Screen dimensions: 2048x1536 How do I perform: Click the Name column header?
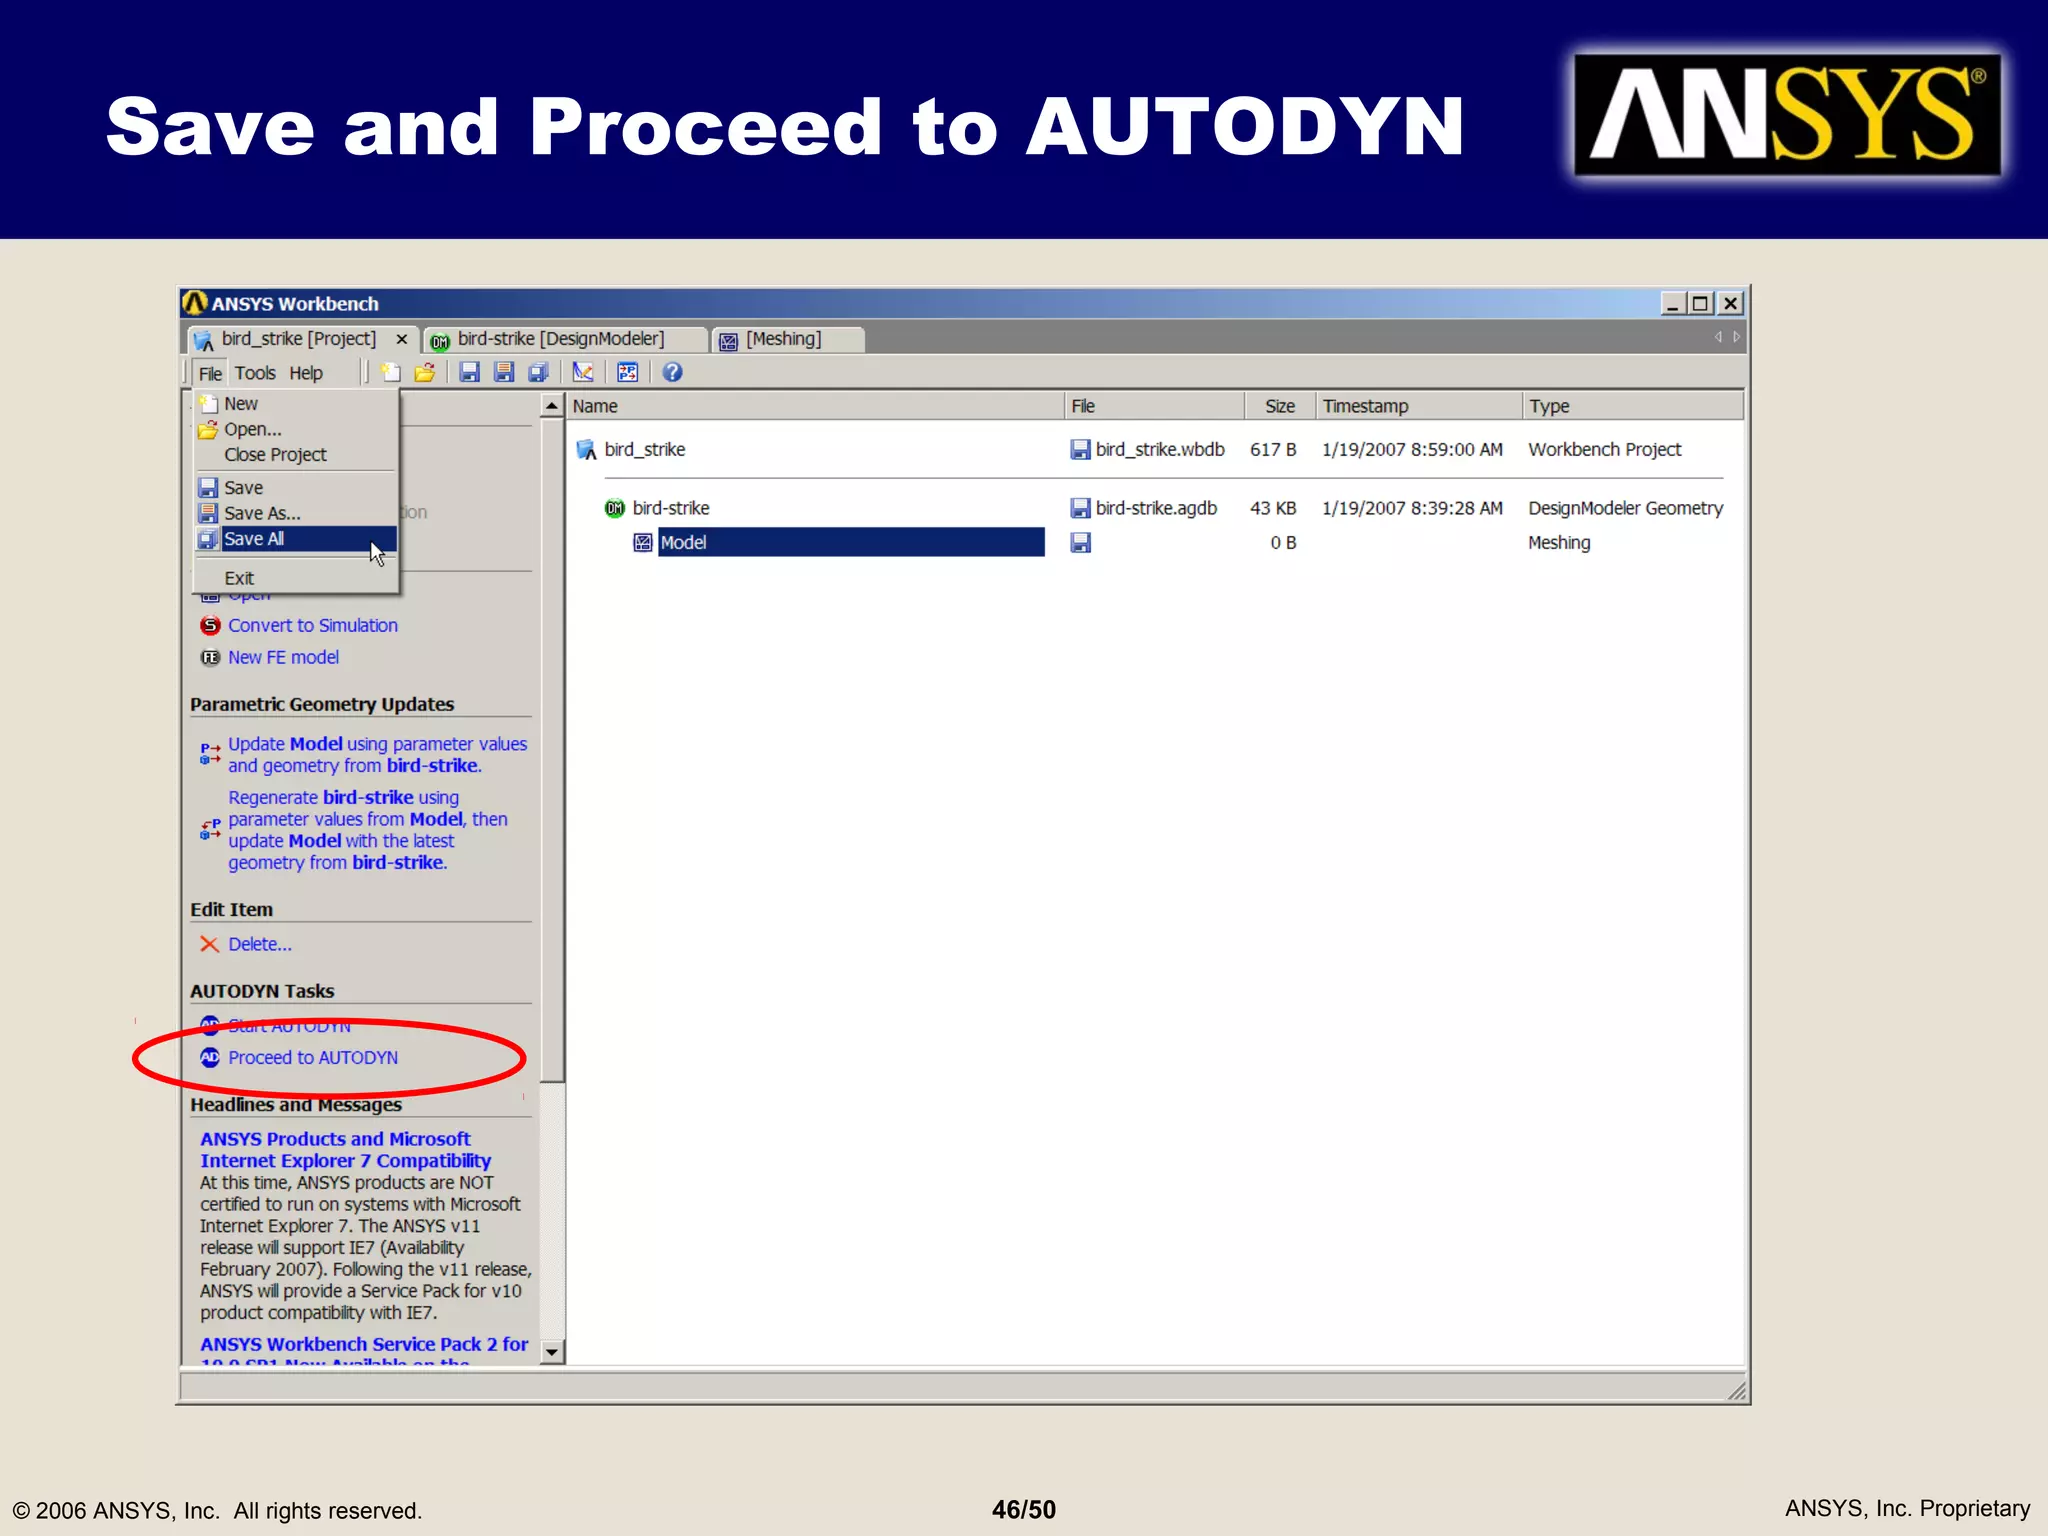815,406
